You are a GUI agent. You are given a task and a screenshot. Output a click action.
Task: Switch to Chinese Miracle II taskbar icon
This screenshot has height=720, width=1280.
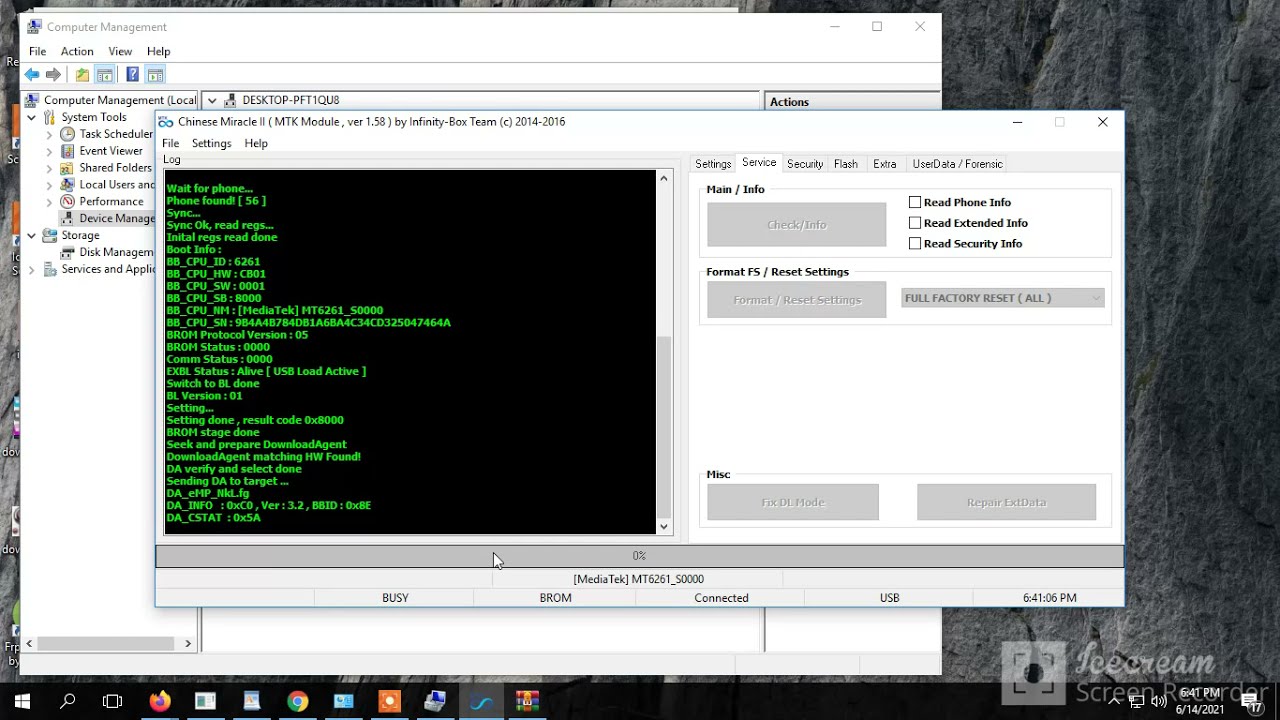482,701
